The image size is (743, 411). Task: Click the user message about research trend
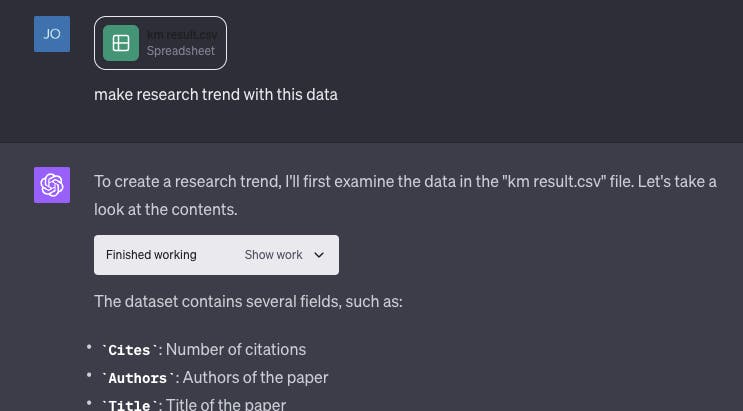pyautogui.click(x=216, y=95)
